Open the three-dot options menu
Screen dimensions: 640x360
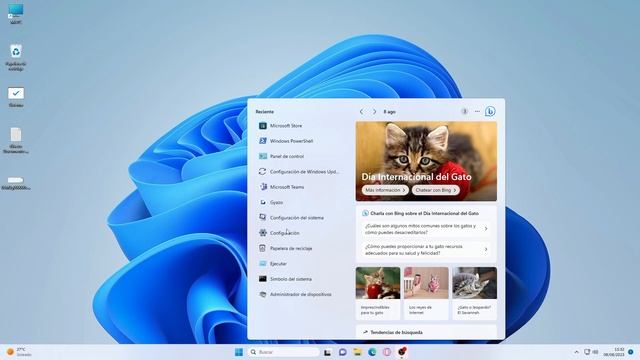[477, 111]
